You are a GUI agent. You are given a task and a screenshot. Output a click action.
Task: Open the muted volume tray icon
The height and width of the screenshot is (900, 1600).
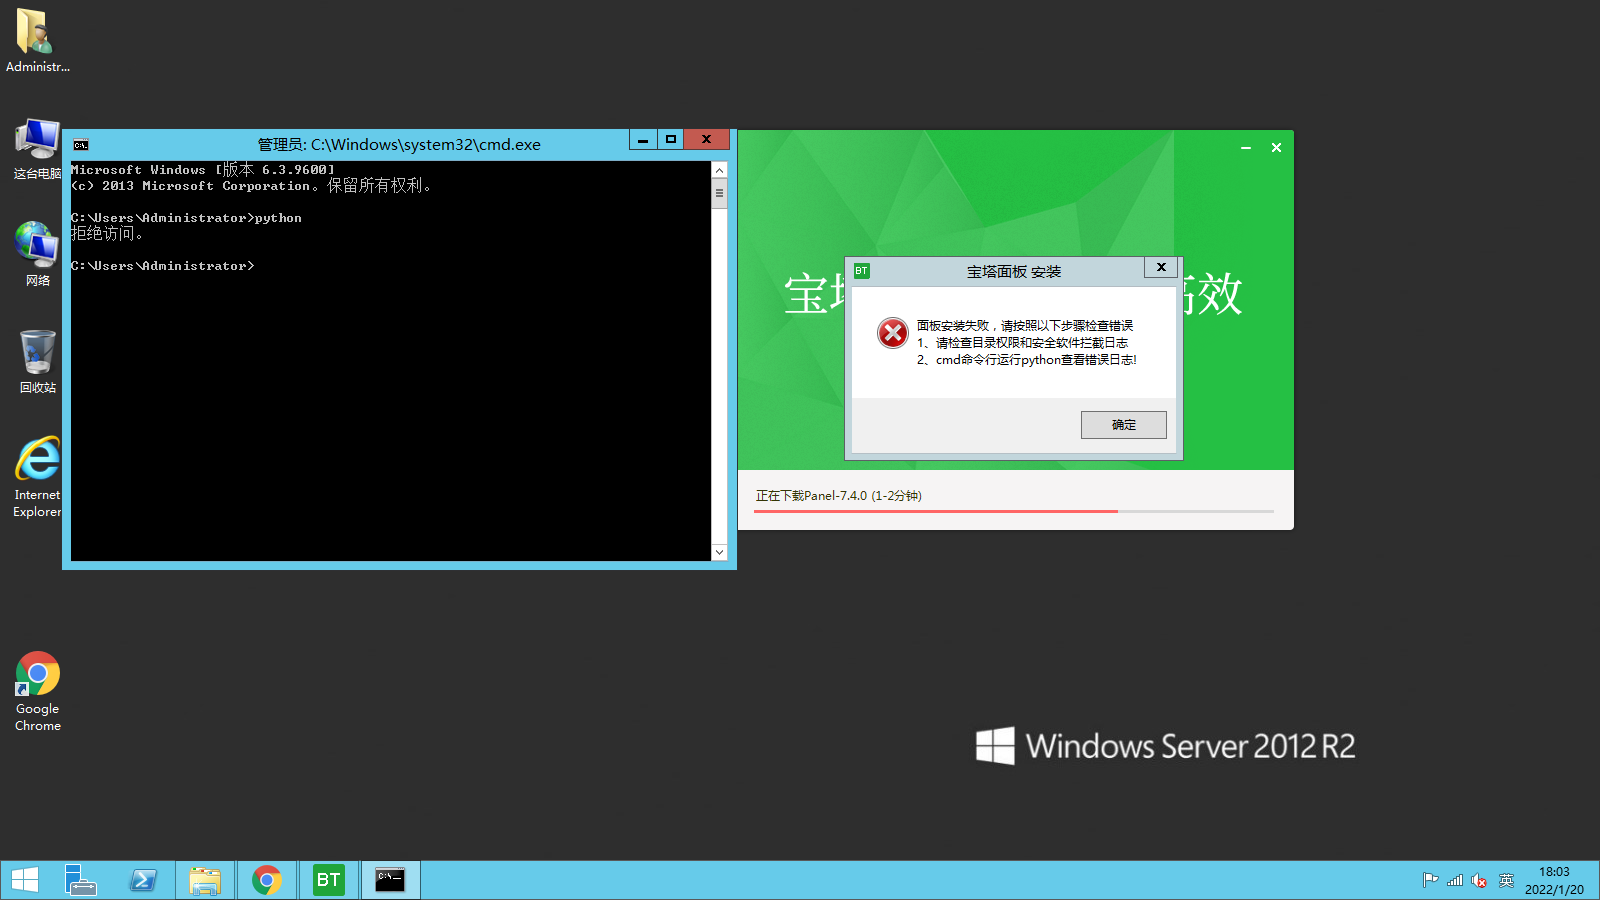pyautogui.click(x=1479, y=880)
